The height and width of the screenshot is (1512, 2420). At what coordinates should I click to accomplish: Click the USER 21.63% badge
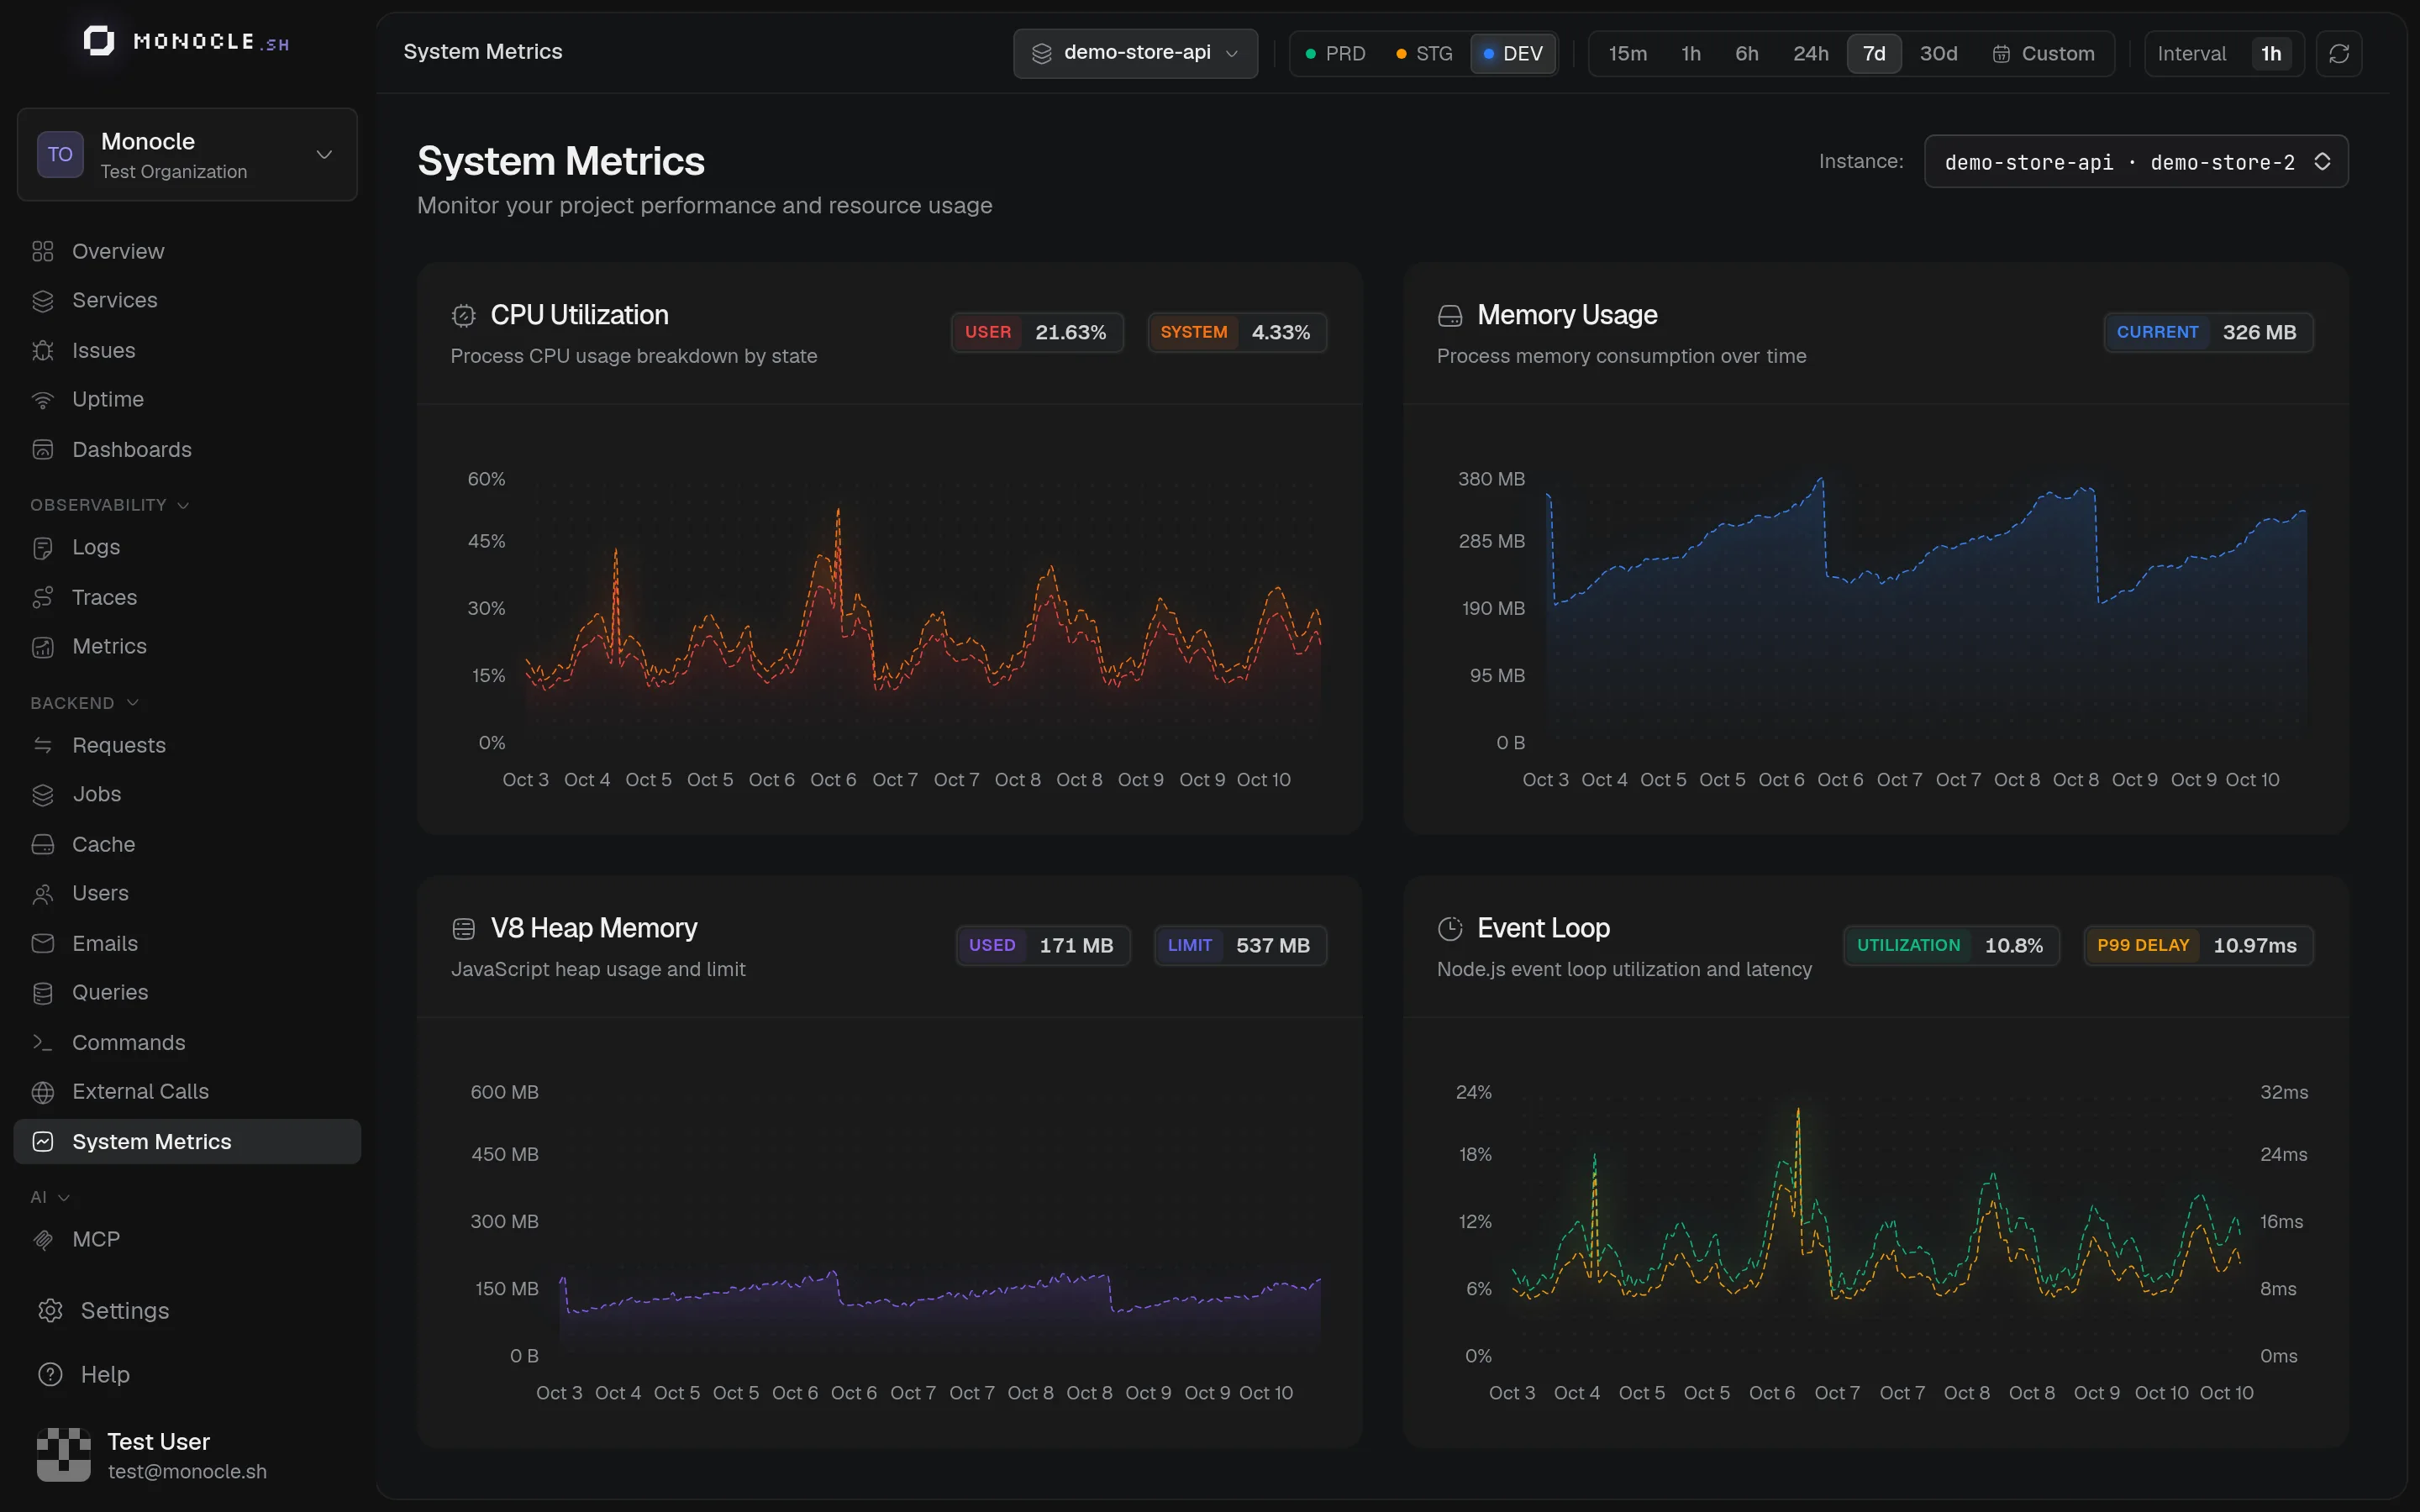click(x=1037, y=333)
